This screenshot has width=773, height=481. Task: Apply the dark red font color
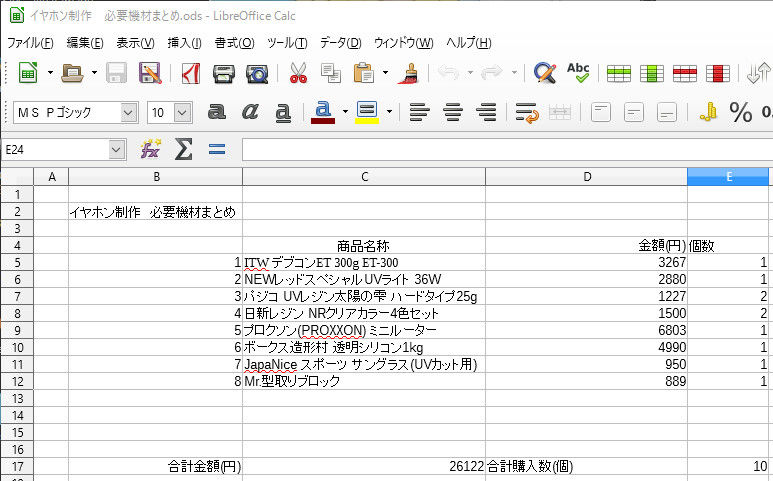(323, 112)
